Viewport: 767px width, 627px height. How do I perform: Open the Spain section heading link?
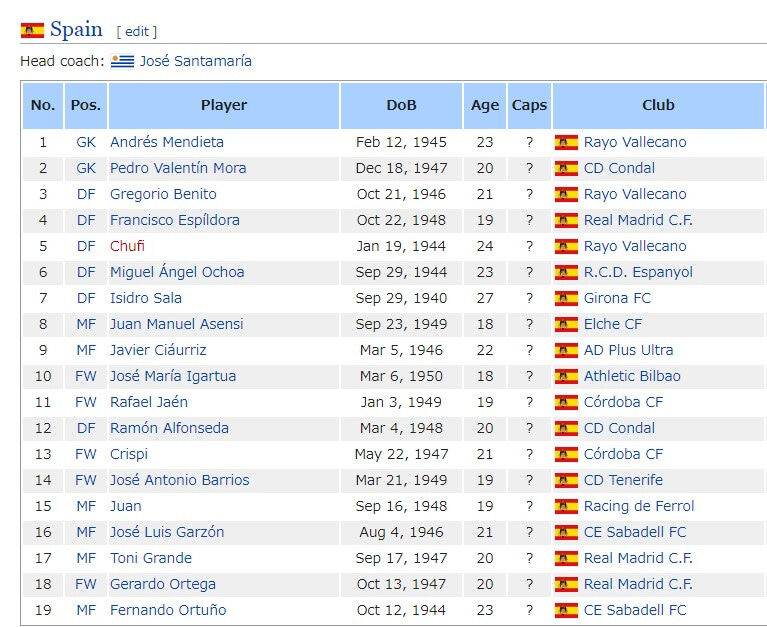pyautogui.click(x=76, y=29)
